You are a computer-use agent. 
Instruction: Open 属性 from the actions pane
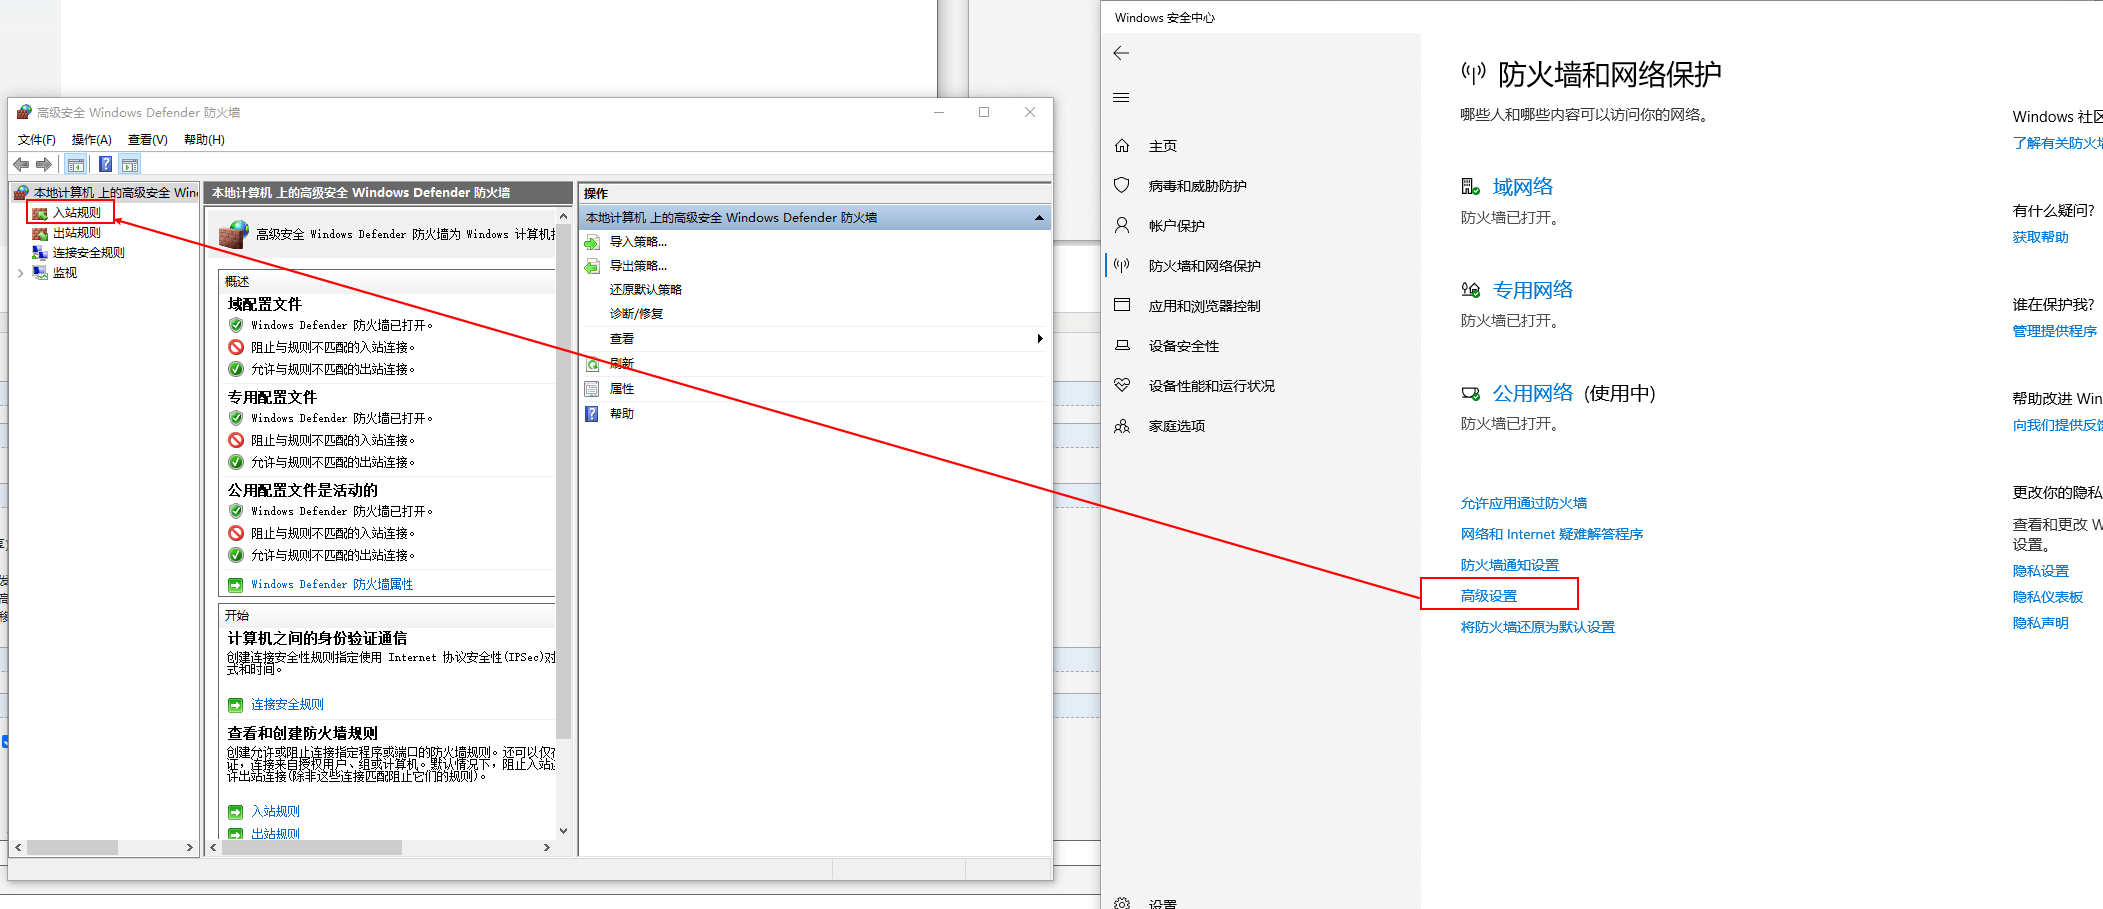point(621,389)
